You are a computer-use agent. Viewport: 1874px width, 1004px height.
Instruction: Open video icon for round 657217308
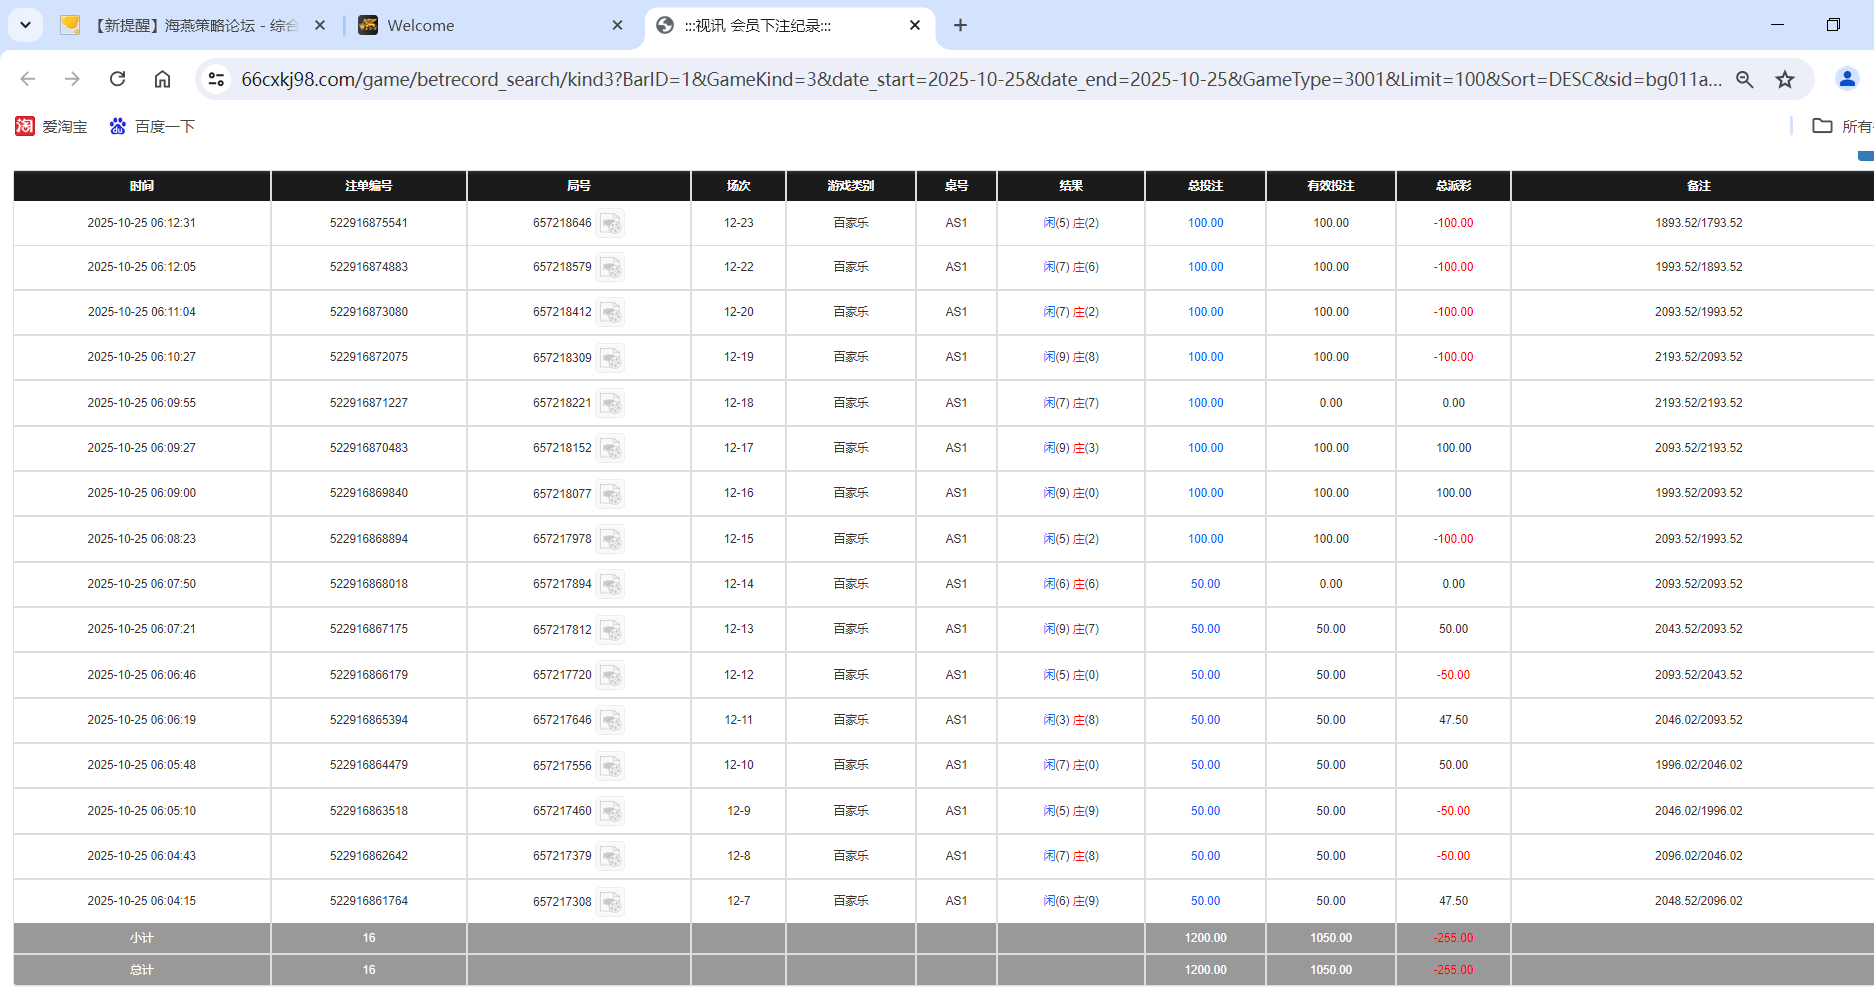(611, 901)
